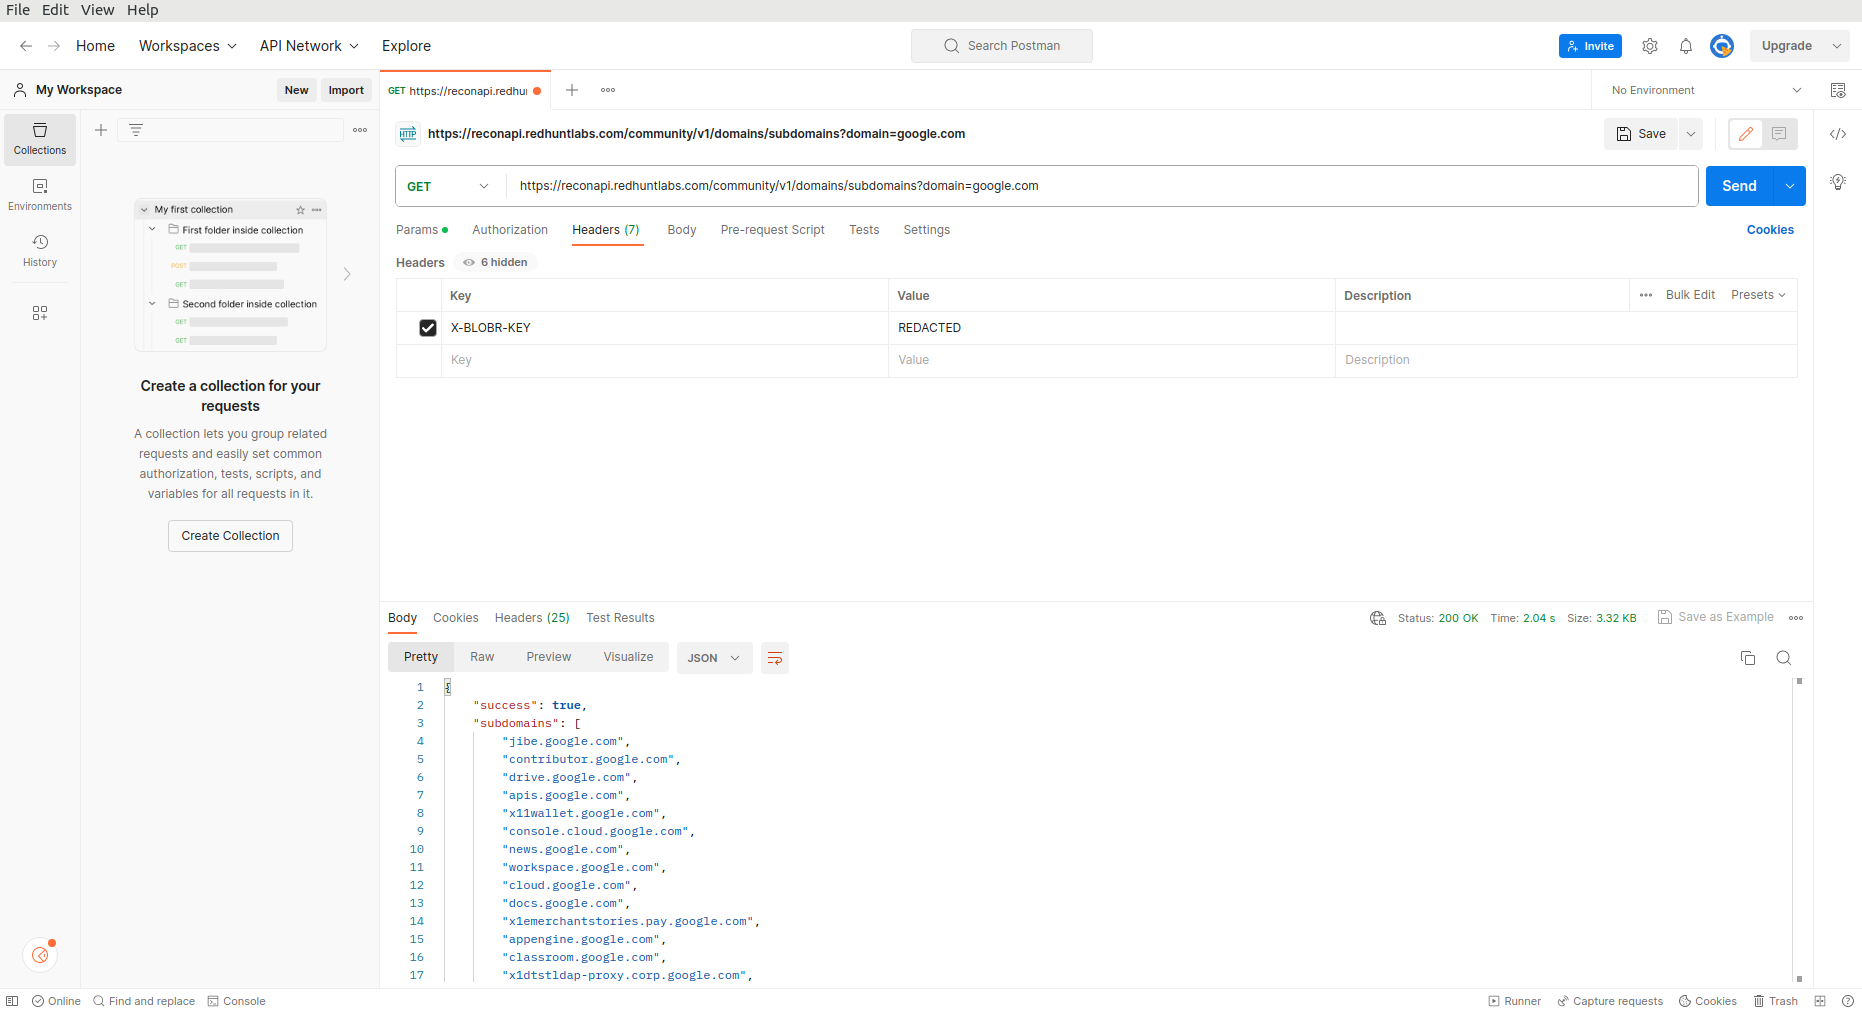Viewport: 1862px width, 1013px height.
Task: Add a new request tab
Action: click(572, 90)
